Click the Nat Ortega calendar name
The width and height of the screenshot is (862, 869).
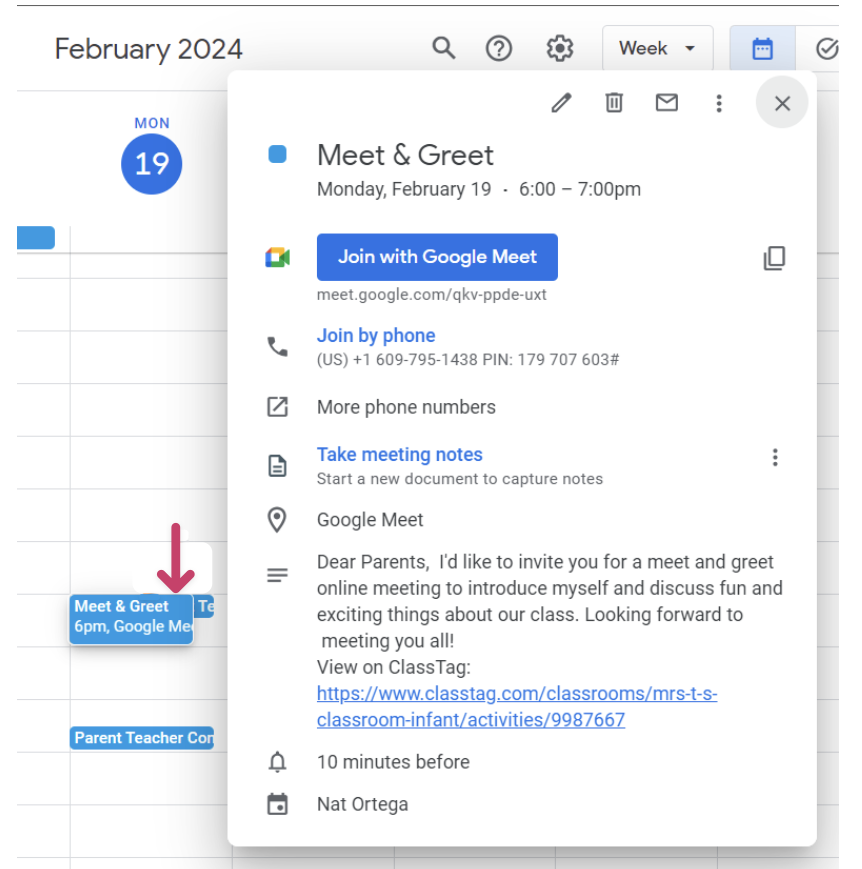(363, 804)
